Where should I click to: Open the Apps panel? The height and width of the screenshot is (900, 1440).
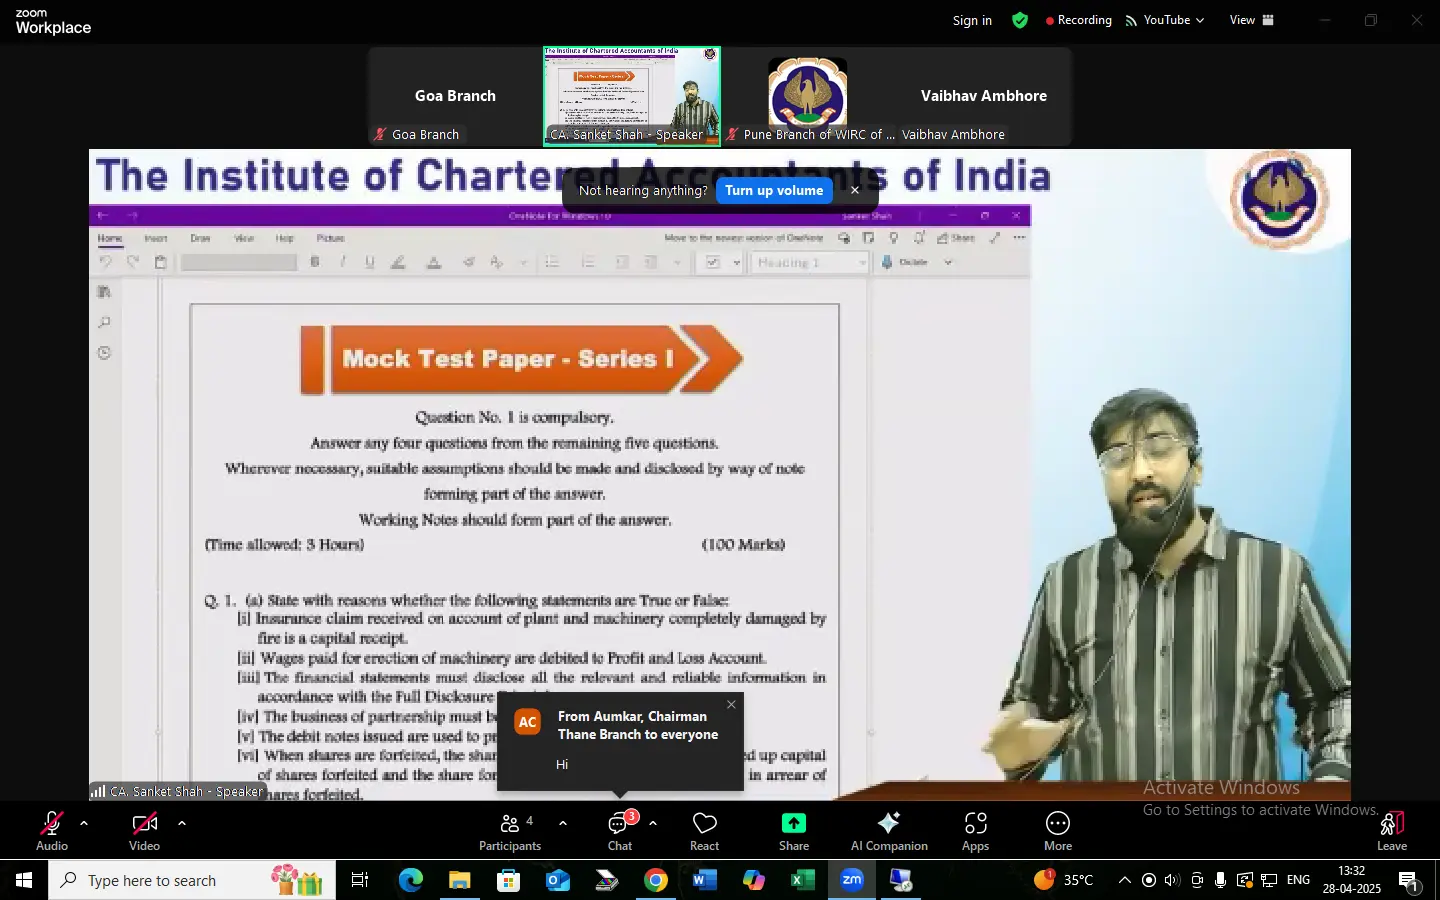(975, 831)
